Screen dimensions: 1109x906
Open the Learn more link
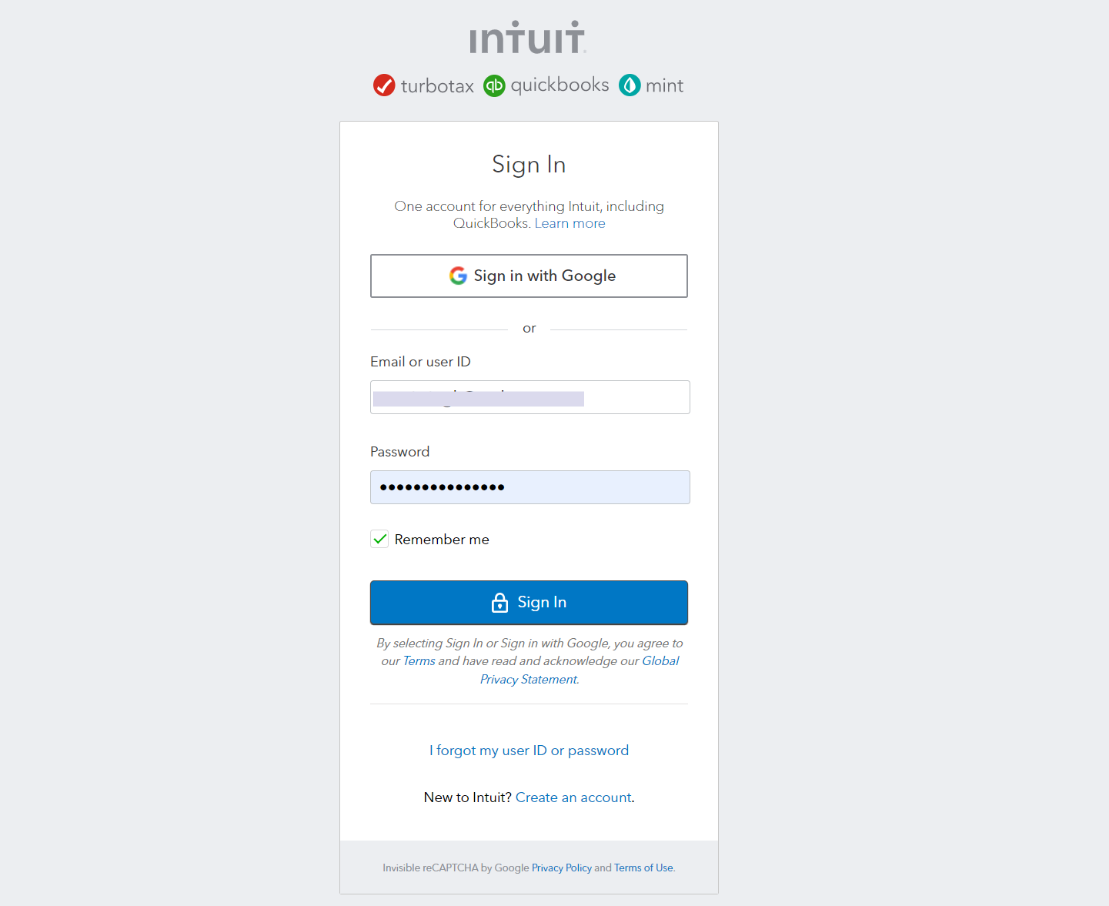(x=569, y=223)
